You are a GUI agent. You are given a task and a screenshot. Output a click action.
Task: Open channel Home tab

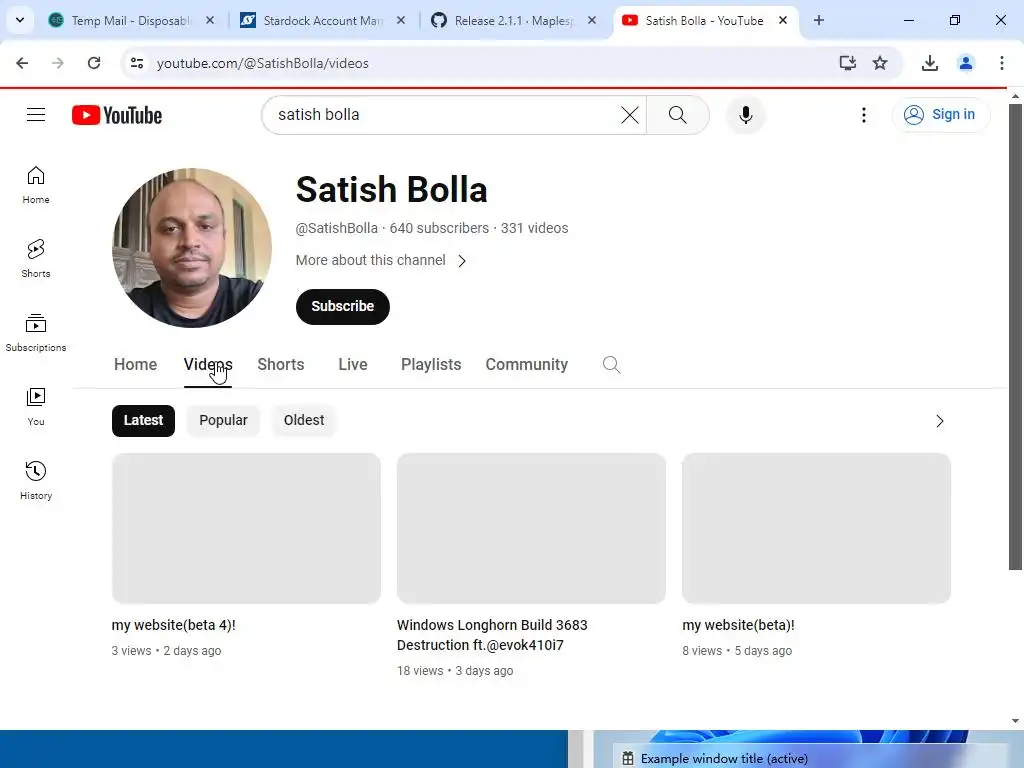point(135,364)
